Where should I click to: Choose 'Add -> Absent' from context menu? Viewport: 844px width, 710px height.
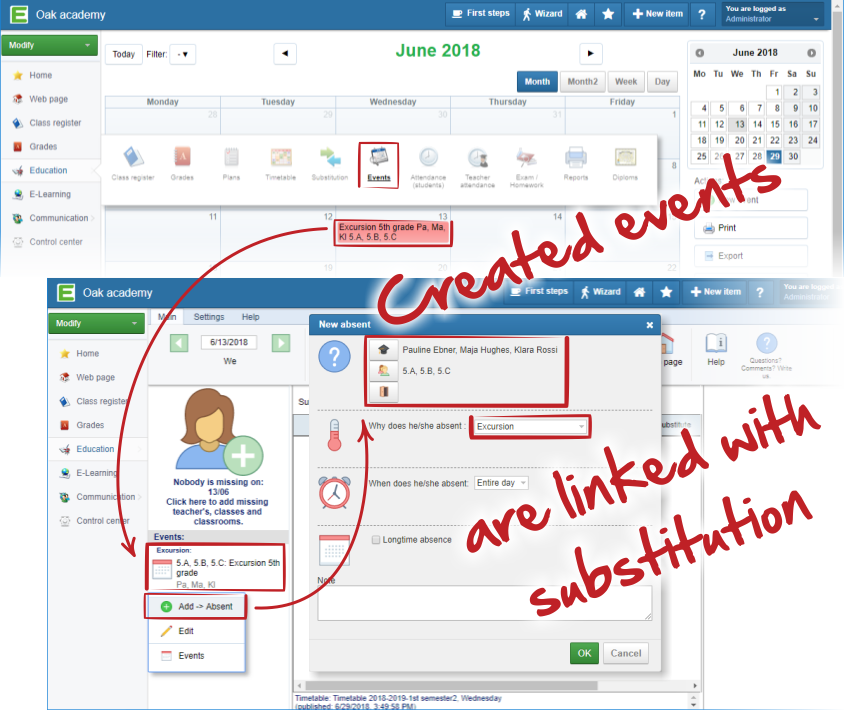pyautogui.click(x=196, y=606)
